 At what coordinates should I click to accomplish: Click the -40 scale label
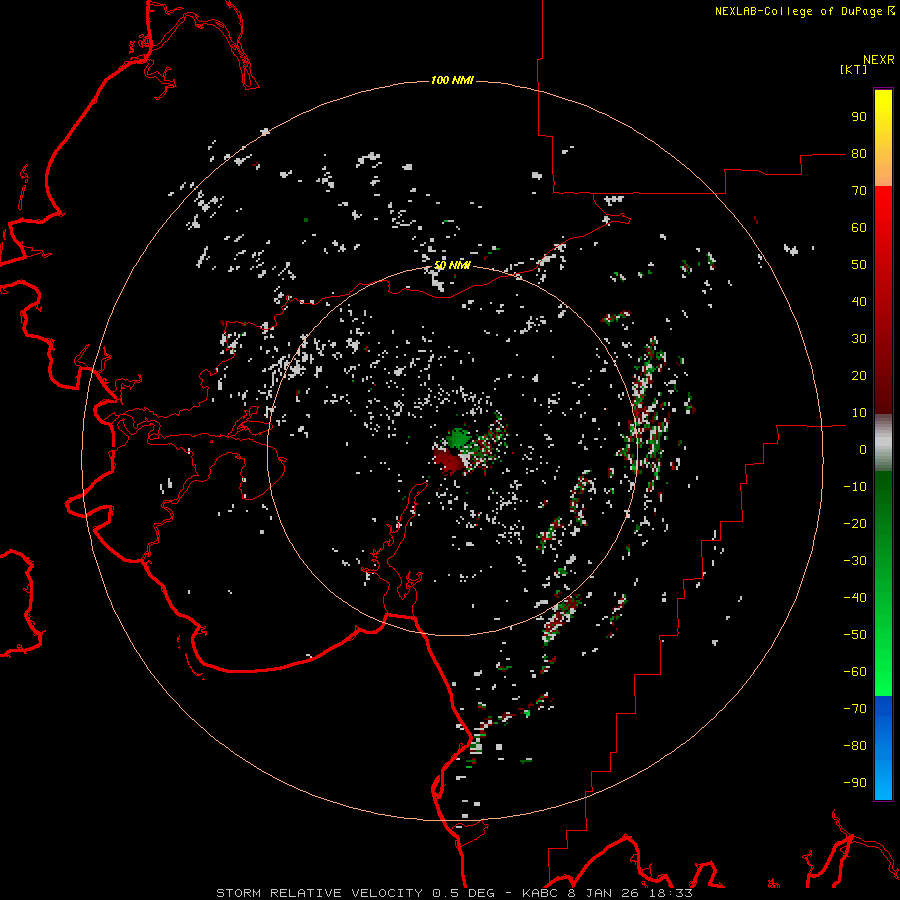pos(855,598)
